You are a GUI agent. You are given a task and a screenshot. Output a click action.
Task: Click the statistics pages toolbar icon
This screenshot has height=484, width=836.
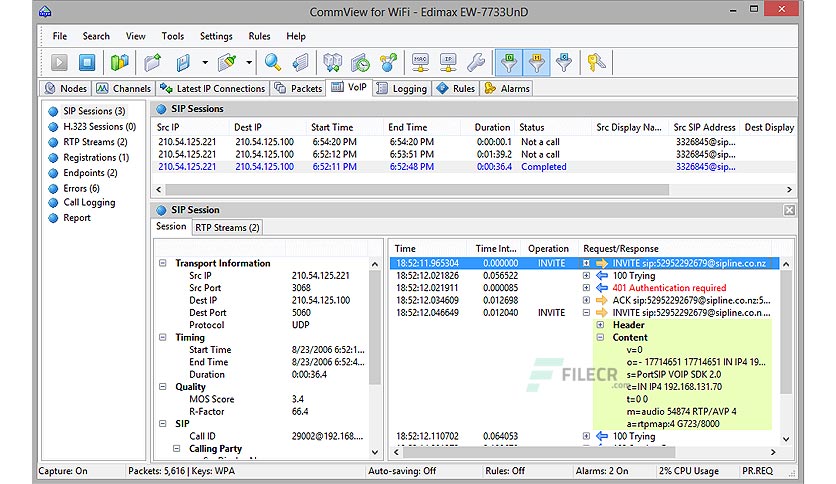(x=301, y=63)
